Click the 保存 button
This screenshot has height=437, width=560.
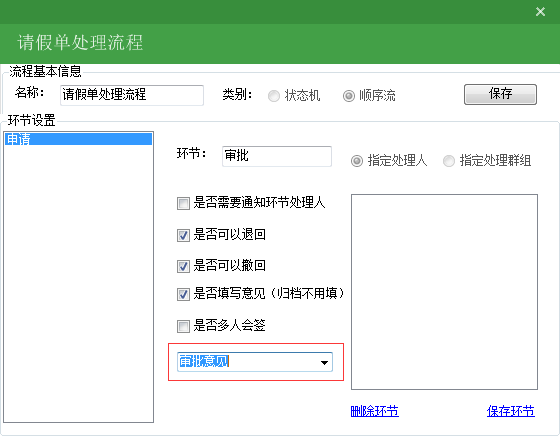tap(500, 94)
